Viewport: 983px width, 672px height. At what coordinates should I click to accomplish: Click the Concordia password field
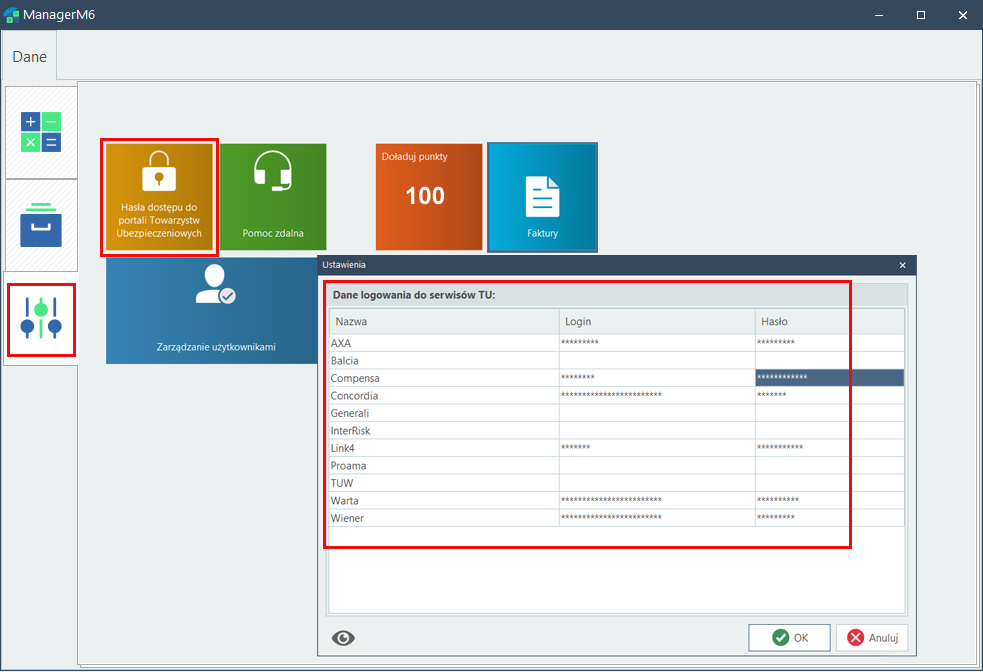[830, 396]
